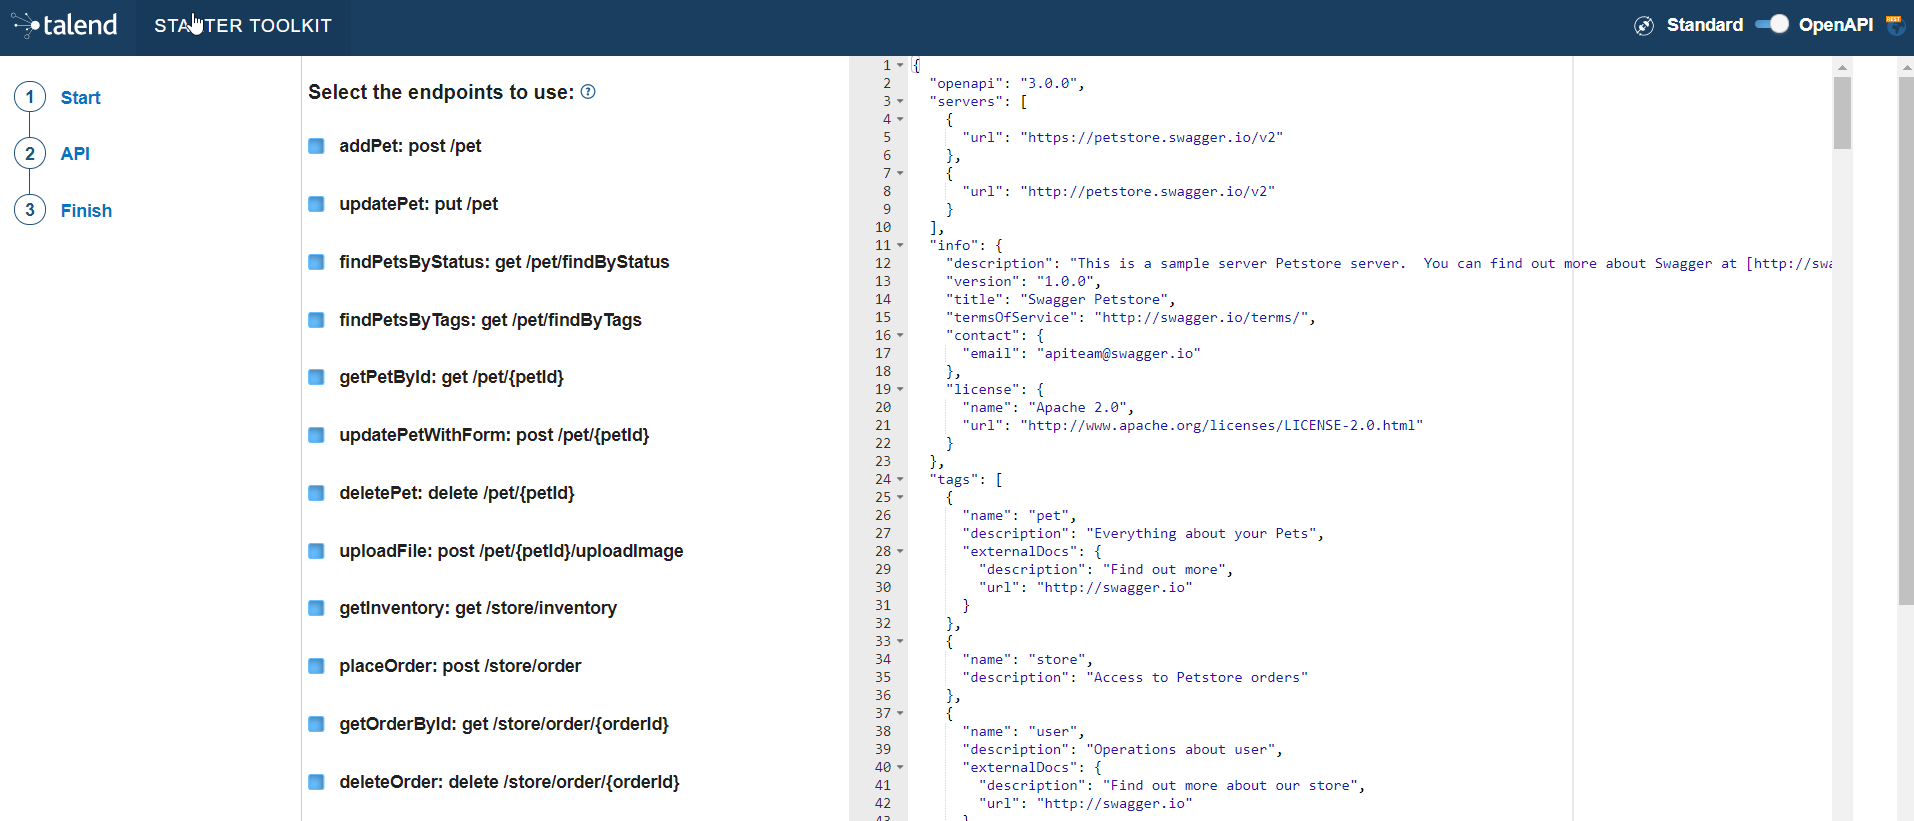The width and height of the screenshot is (1914, 821).
Task: Click the API step link
Action: pos(75,154)
